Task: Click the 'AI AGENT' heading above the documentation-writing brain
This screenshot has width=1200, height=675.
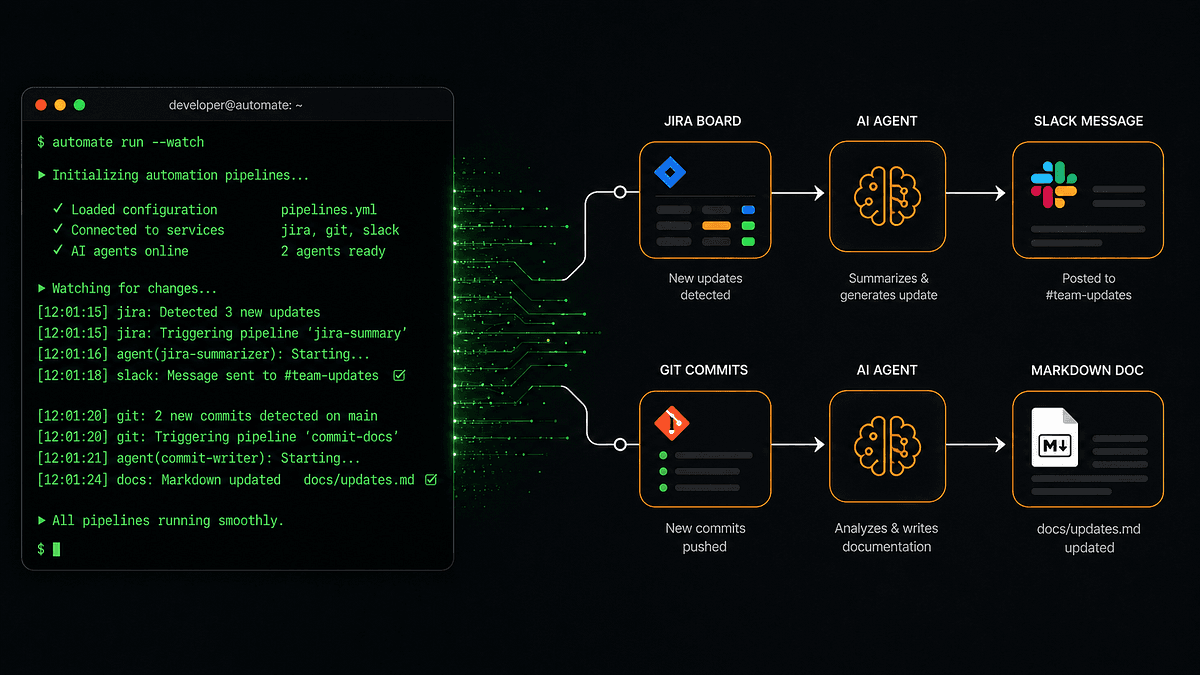Action: click(x=887, y=370)
